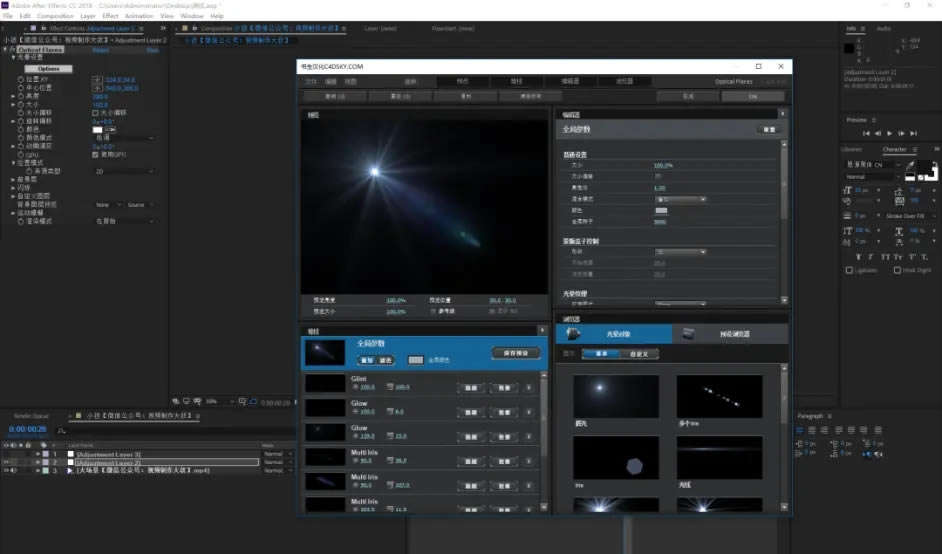Click OK button in Optical Flares dialog
This screenshot has width=942, height=554.
coord(752,96)
